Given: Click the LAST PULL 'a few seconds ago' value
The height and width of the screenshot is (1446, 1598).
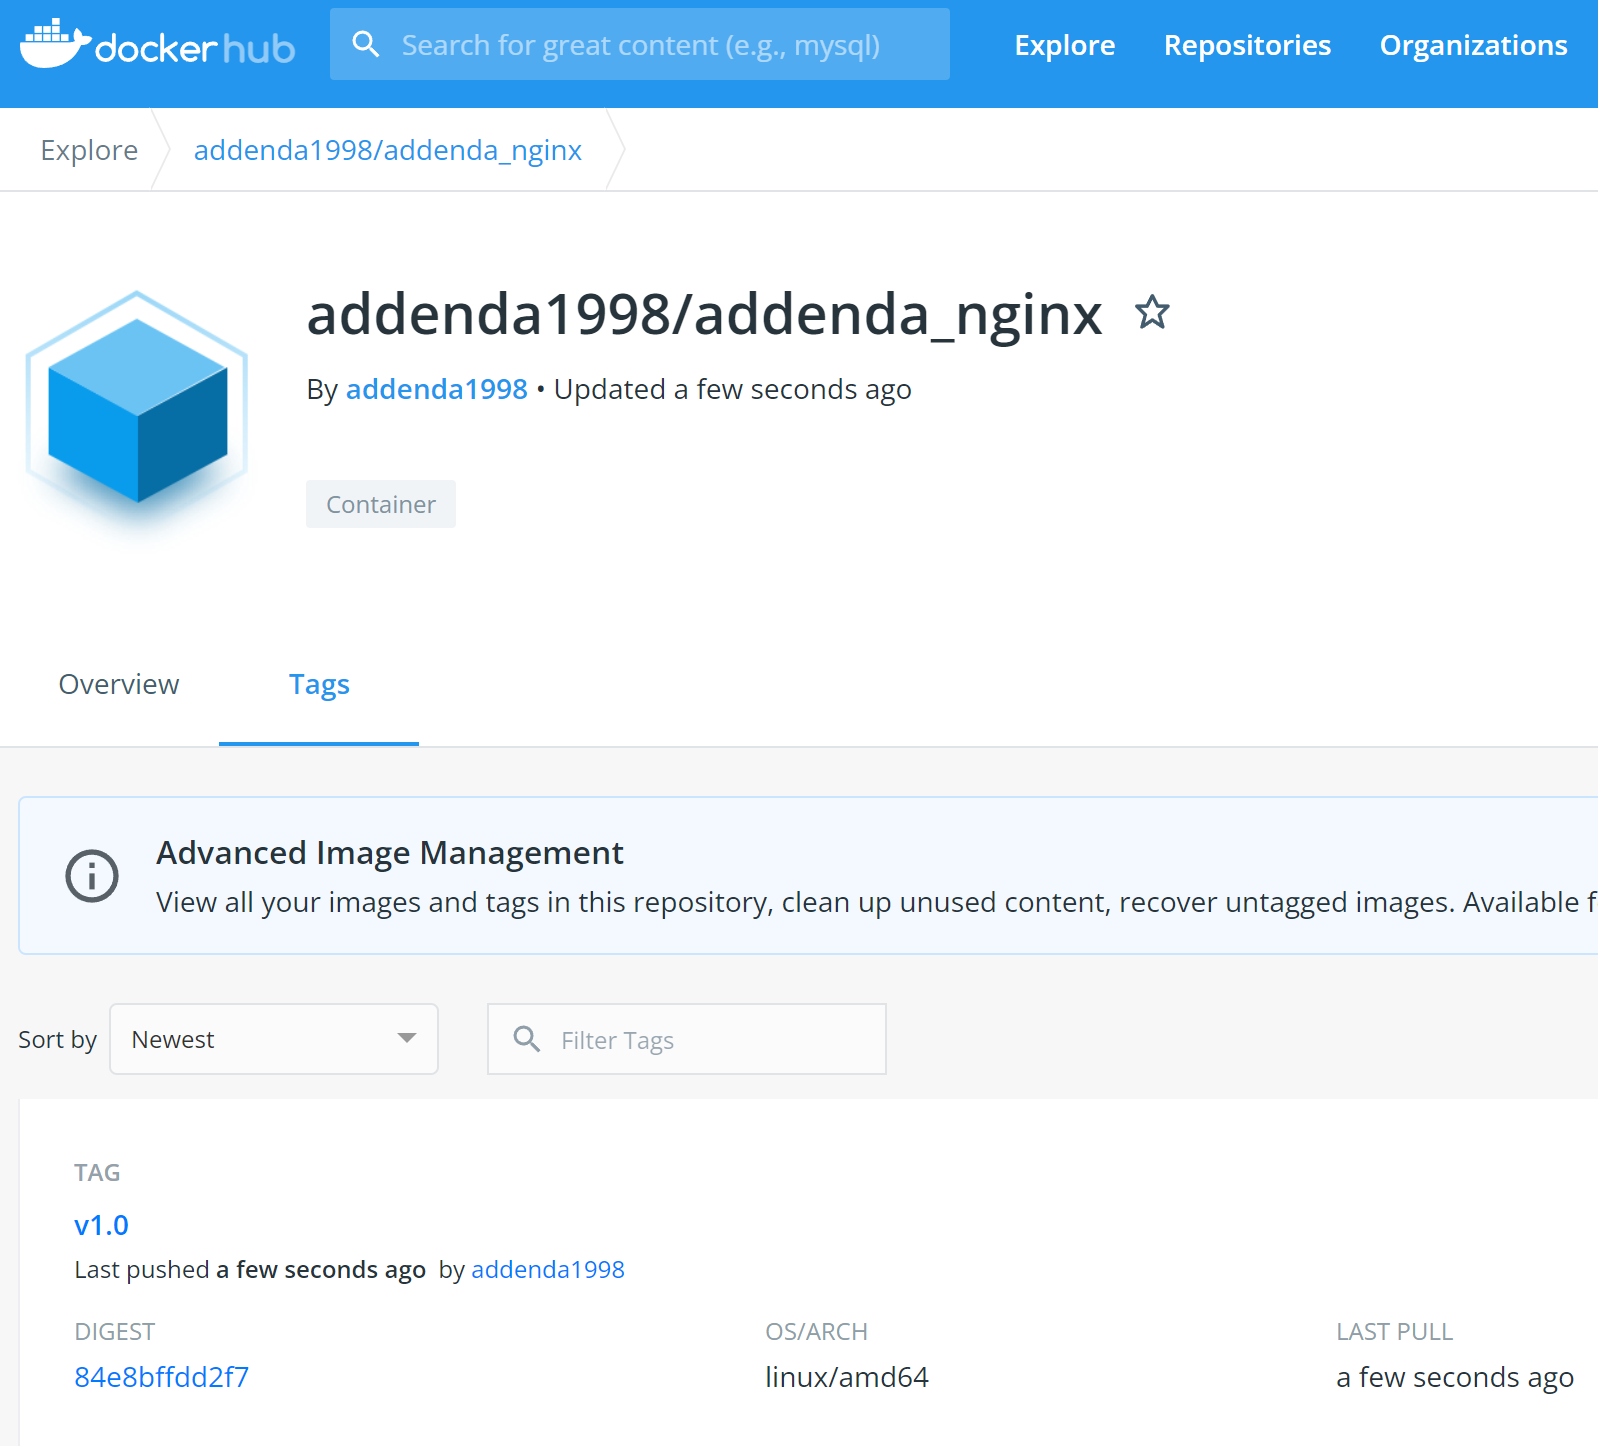Looking at the screenshot, I should (x=1455, y=1378).
